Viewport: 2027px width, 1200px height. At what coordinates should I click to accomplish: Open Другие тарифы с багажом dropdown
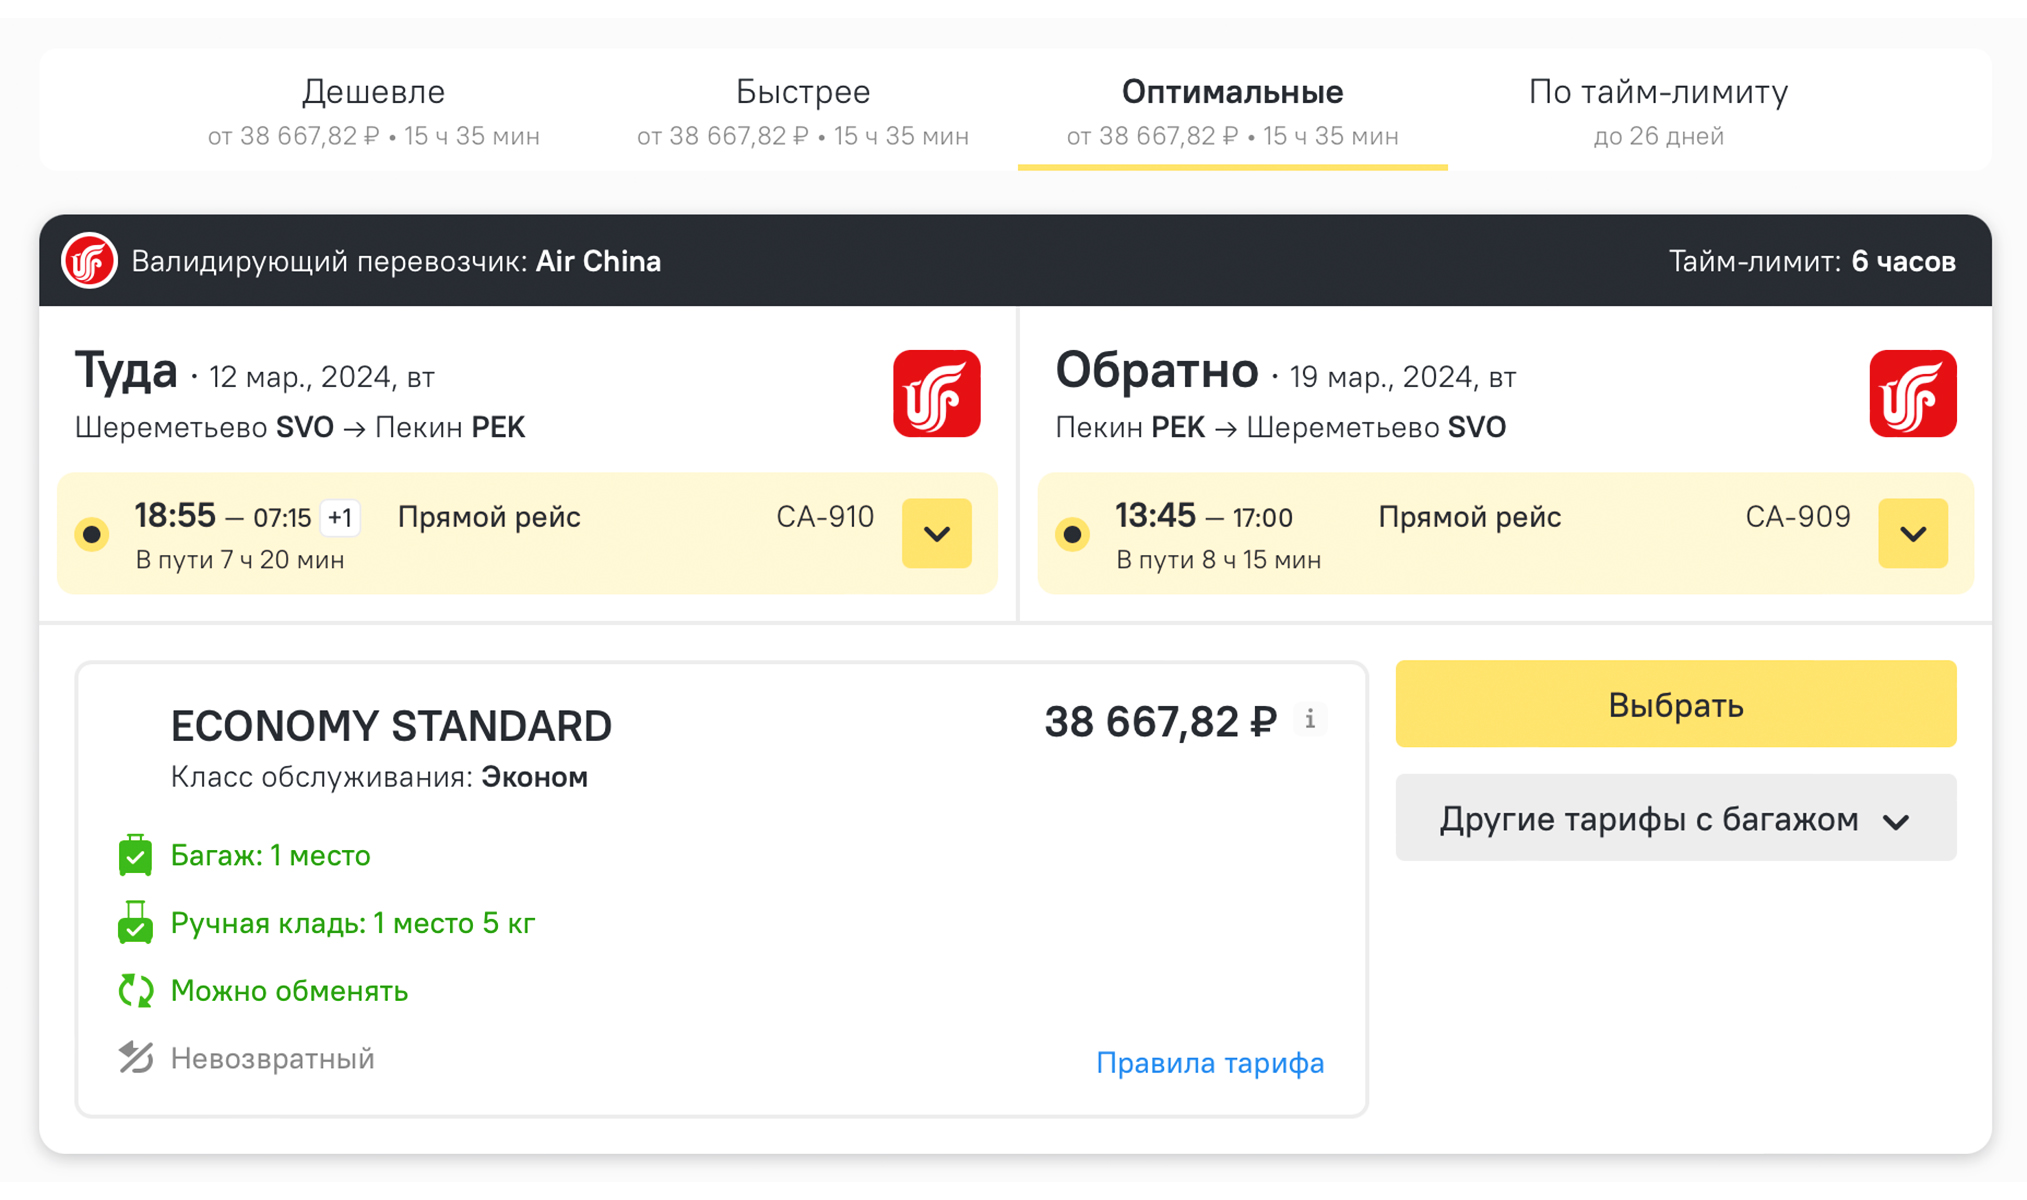click(1675, 819)
